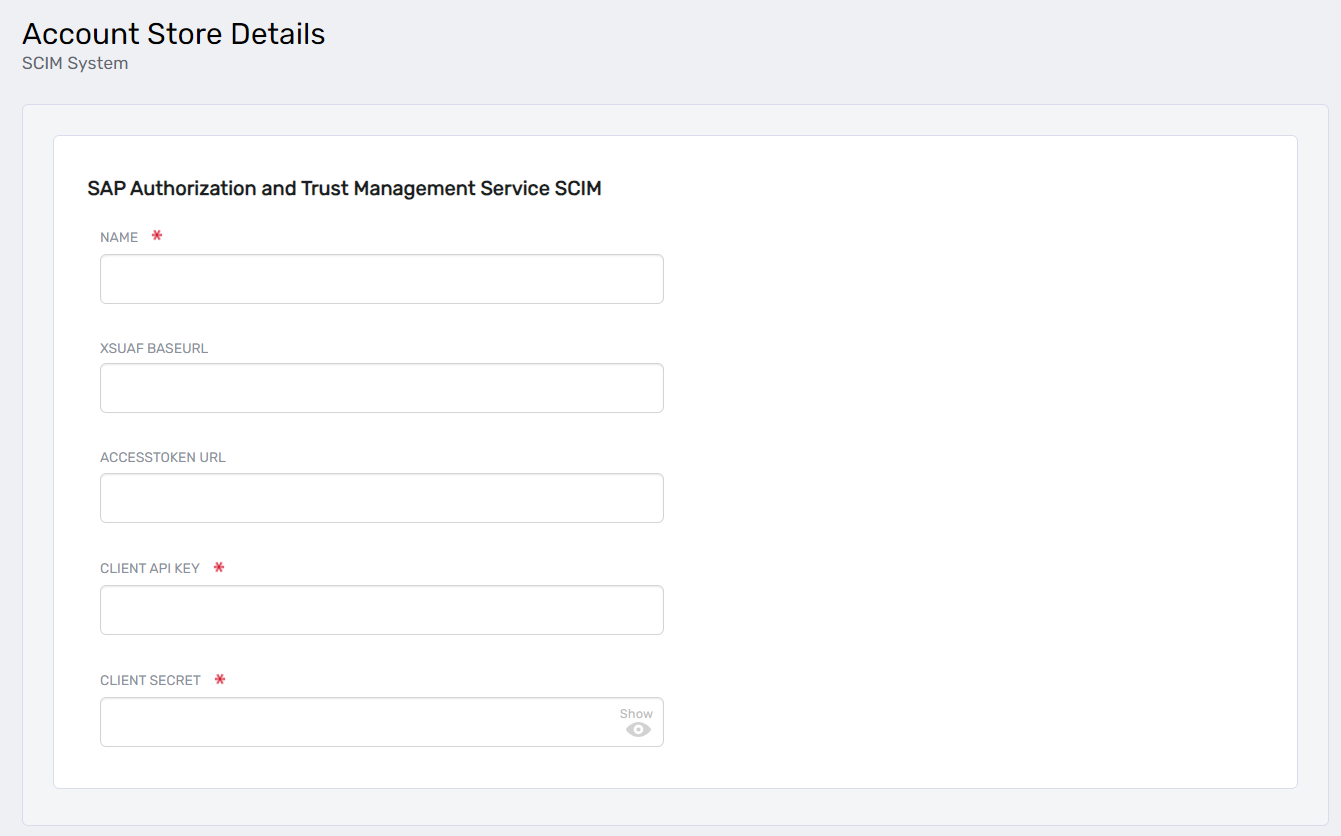This screenshot has width=1341, height=836.
Task: Click the SAP Authorization and Trust Management heading
Action: click(x=344, y=188)
